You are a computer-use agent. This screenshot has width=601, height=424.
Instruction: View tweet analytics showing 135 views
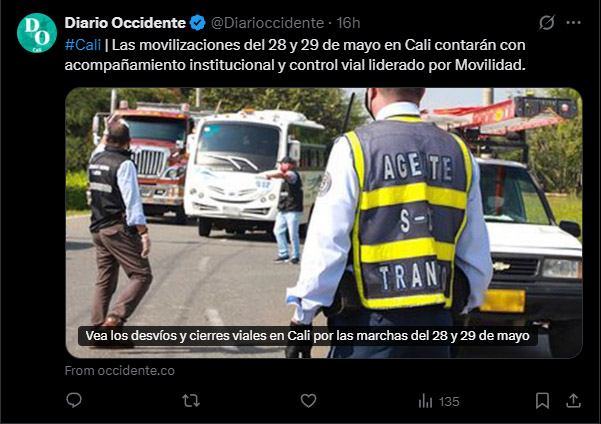pyautogui.click(x=439, y=401)
